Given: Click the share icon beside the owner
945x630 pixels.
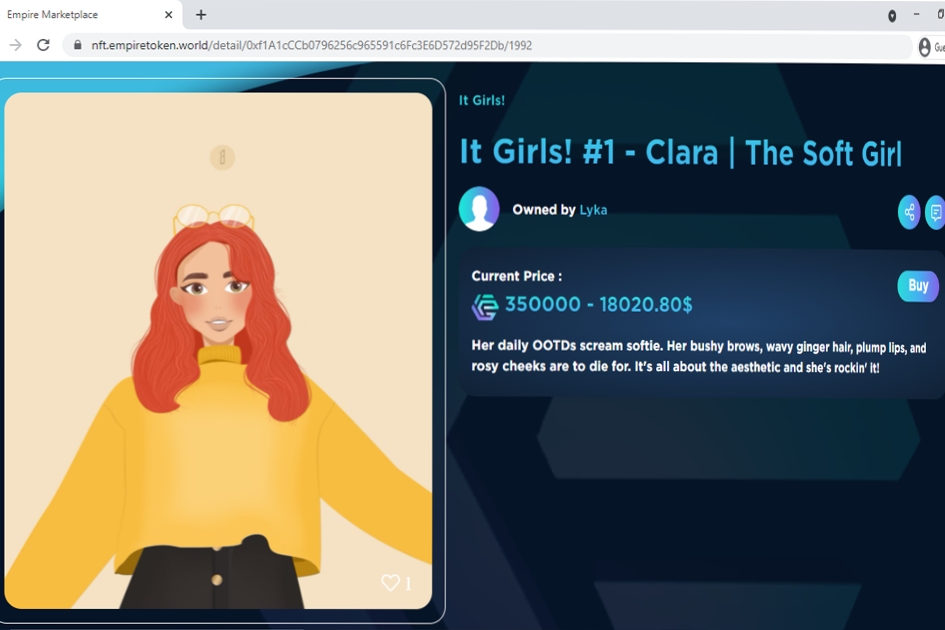Looking at the screenshot, I should point(908,212).
